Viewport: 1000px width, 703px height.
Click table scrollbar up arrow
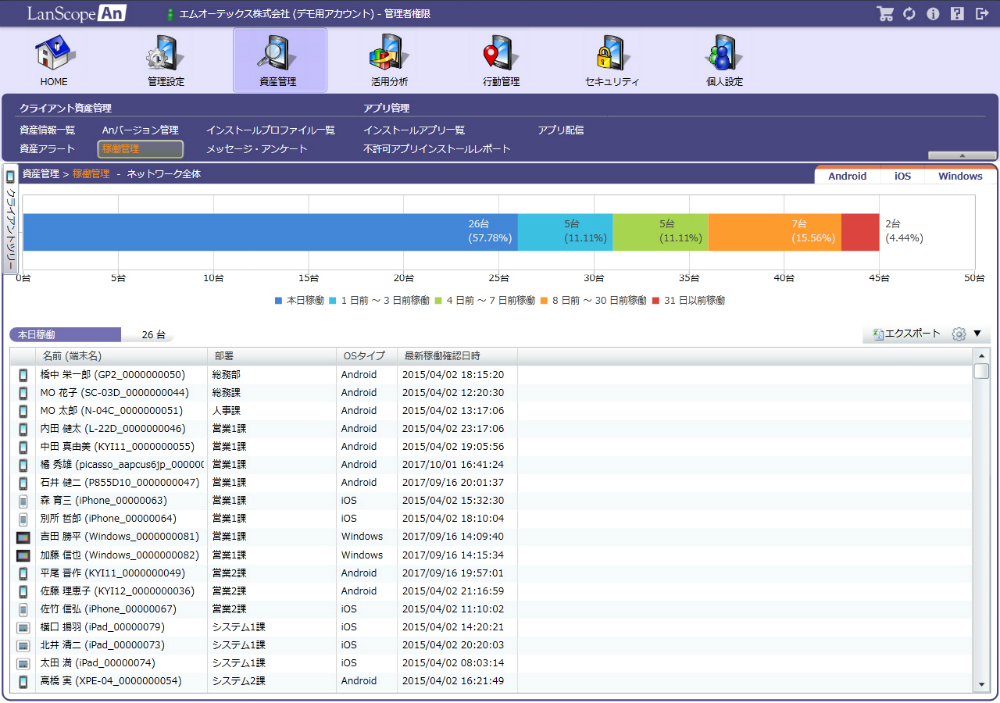pos(981,356)
